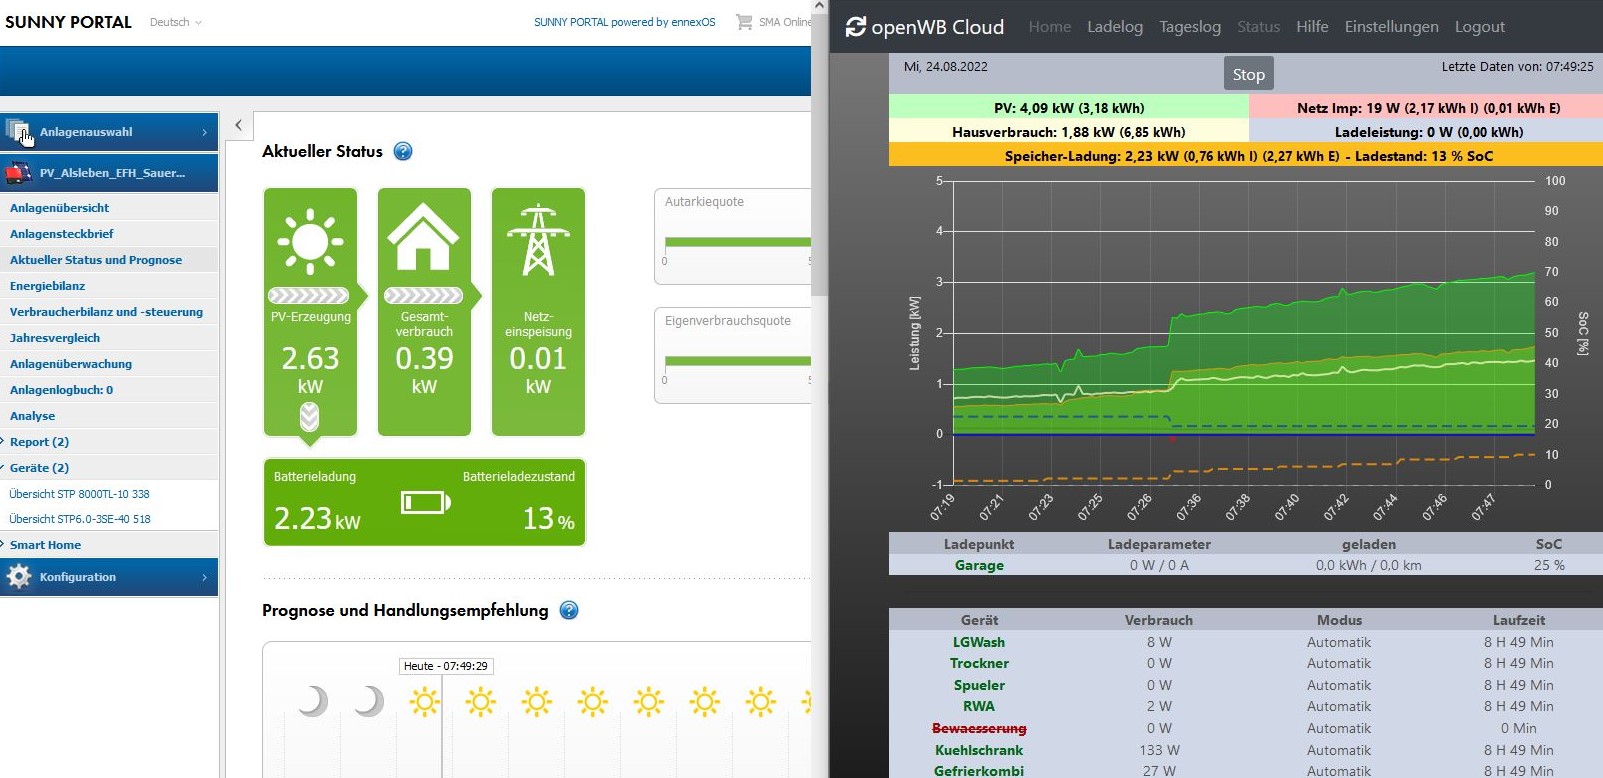Screen dimensions: 1603x778
Task: Click the Konfiguration gear icon
Action: (x=19, y=577)
